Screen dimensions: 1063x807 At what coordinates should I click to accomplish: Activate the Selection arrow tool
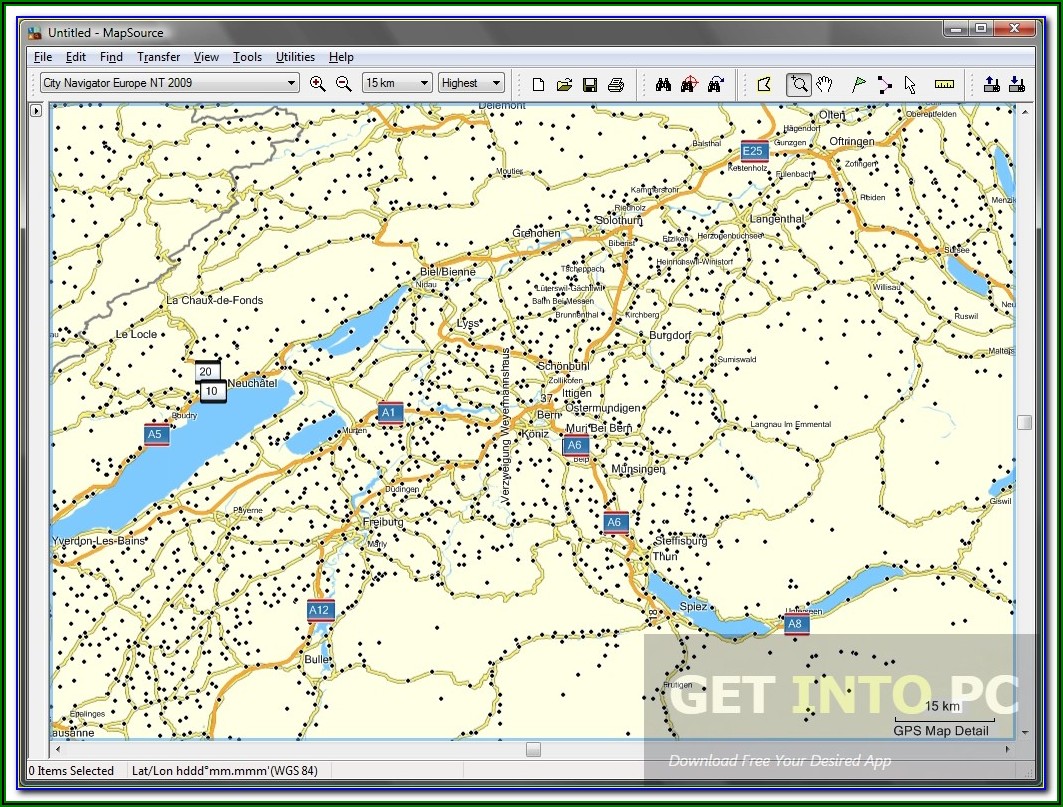tap(910, 84)
